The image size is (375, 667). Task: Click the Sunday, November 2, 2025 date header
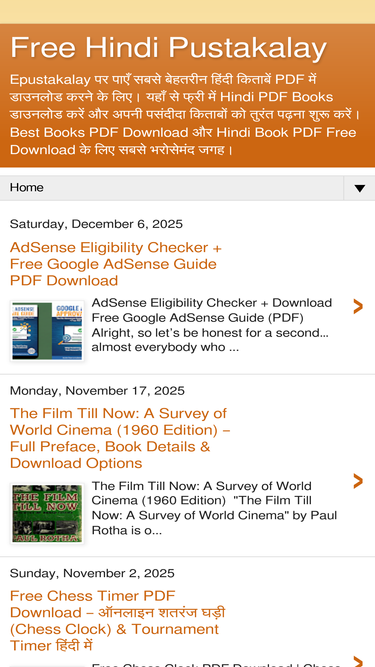tap(92, 573)
